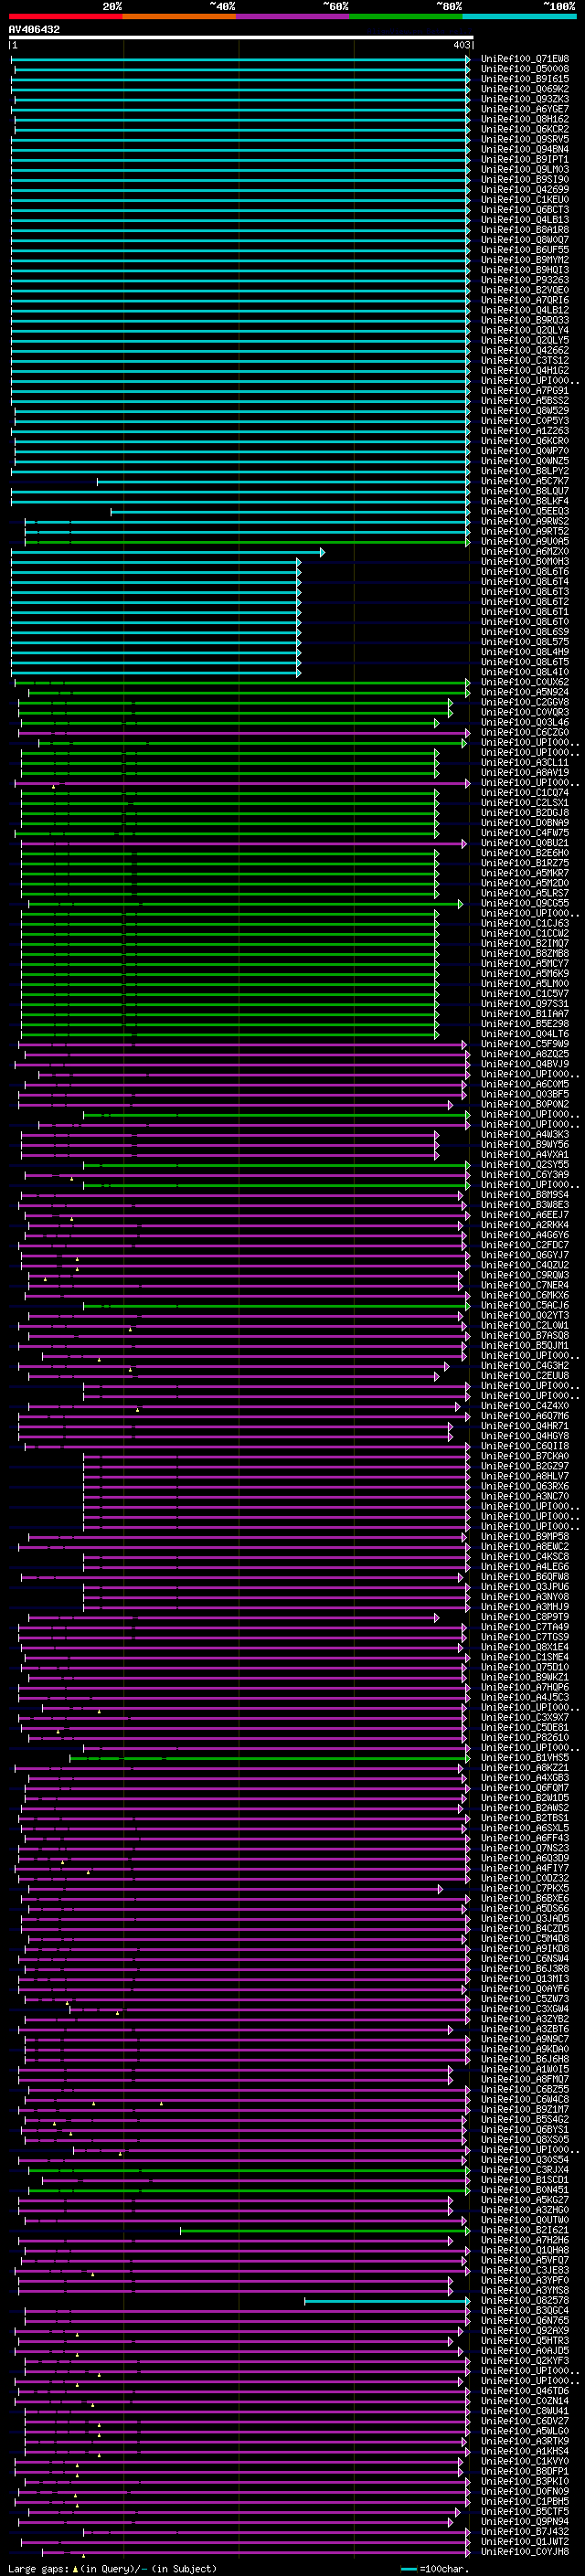
Task: Open hit UniRef100_Q6KCR2
Action: (525, 129)
